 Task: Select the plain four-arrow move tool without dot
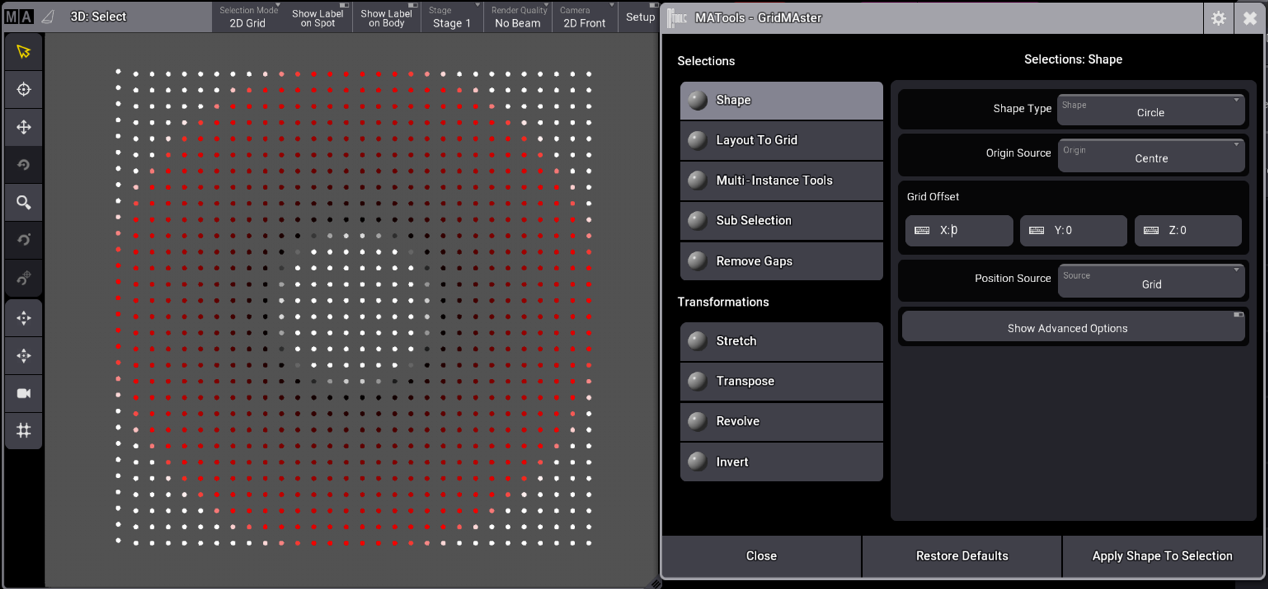(24, 128)
